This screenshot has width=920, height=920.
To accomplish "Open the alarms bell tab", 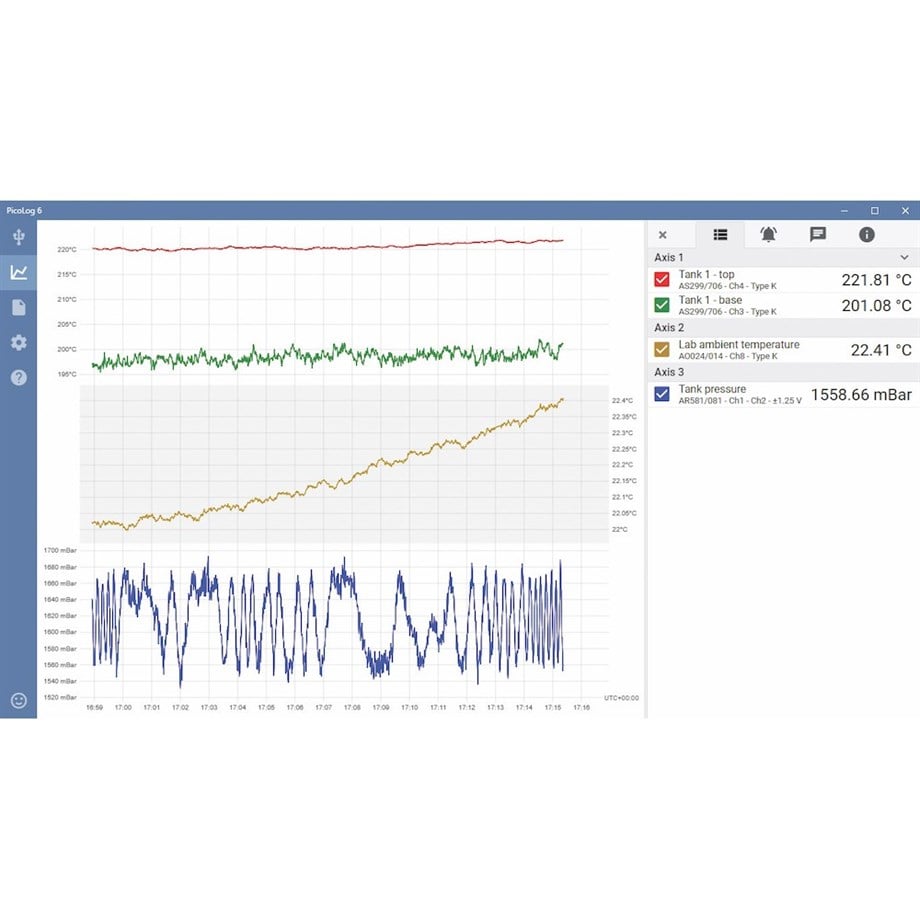I will click(x=769, y=235).
